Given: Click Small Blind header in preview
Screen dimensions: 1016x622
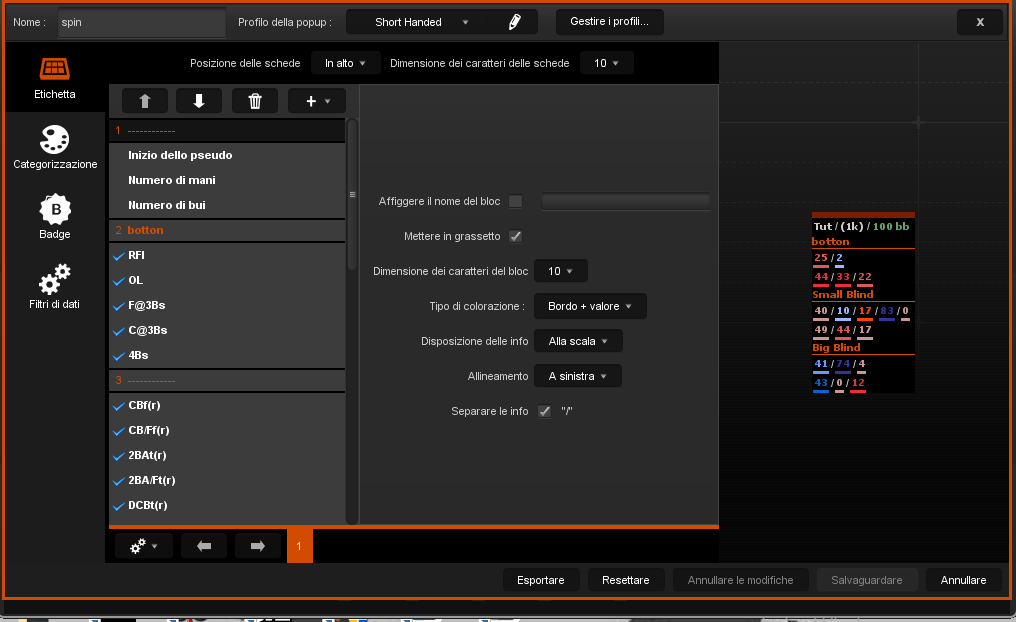Looking at the screenshot, I should pyautogui.click(x=843, y=294).
